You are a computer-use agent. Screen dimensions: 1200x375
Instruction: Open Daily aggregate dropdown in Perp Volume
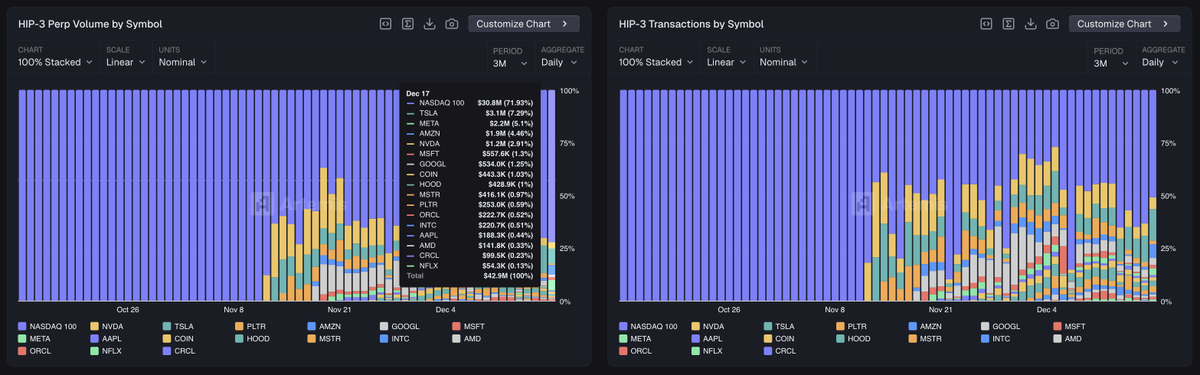(560, 62)
